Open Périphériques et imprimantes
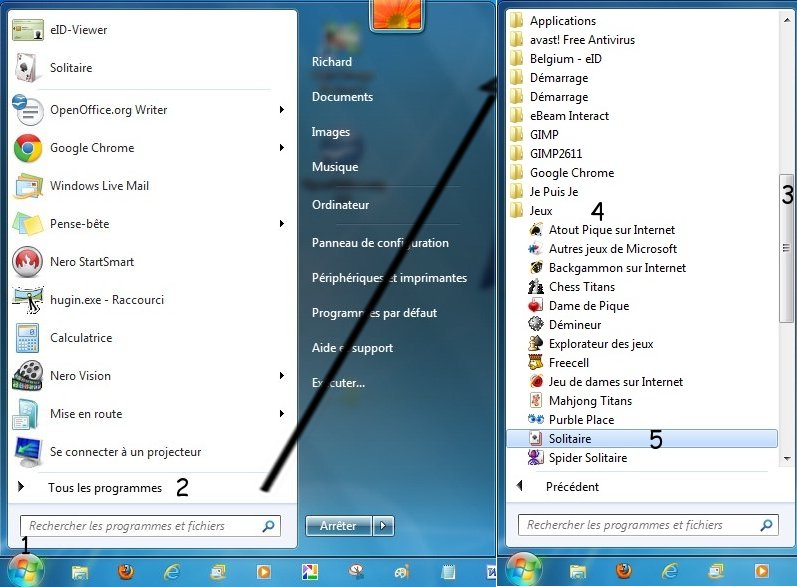 pos(389,278)
